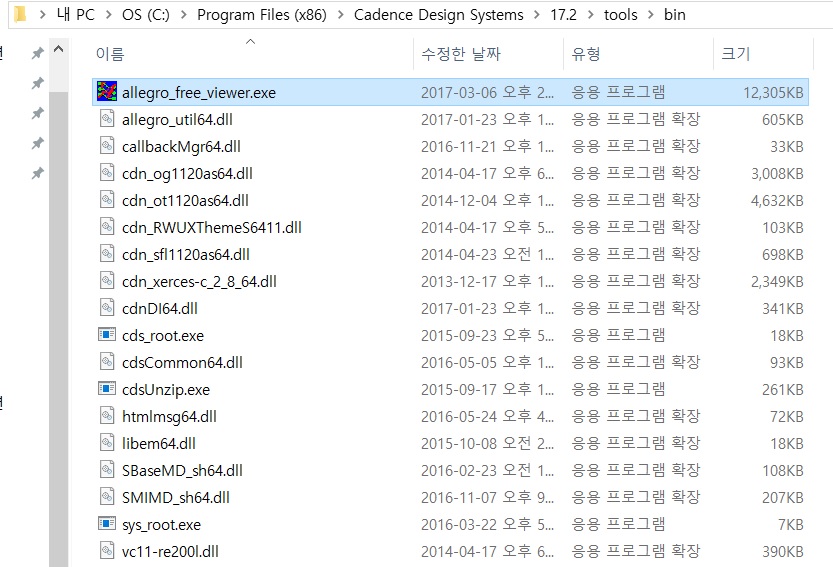Click the sys_root.exe program icon
The height and width of the screenshot is (567, 833).
[x=107, y=523]
